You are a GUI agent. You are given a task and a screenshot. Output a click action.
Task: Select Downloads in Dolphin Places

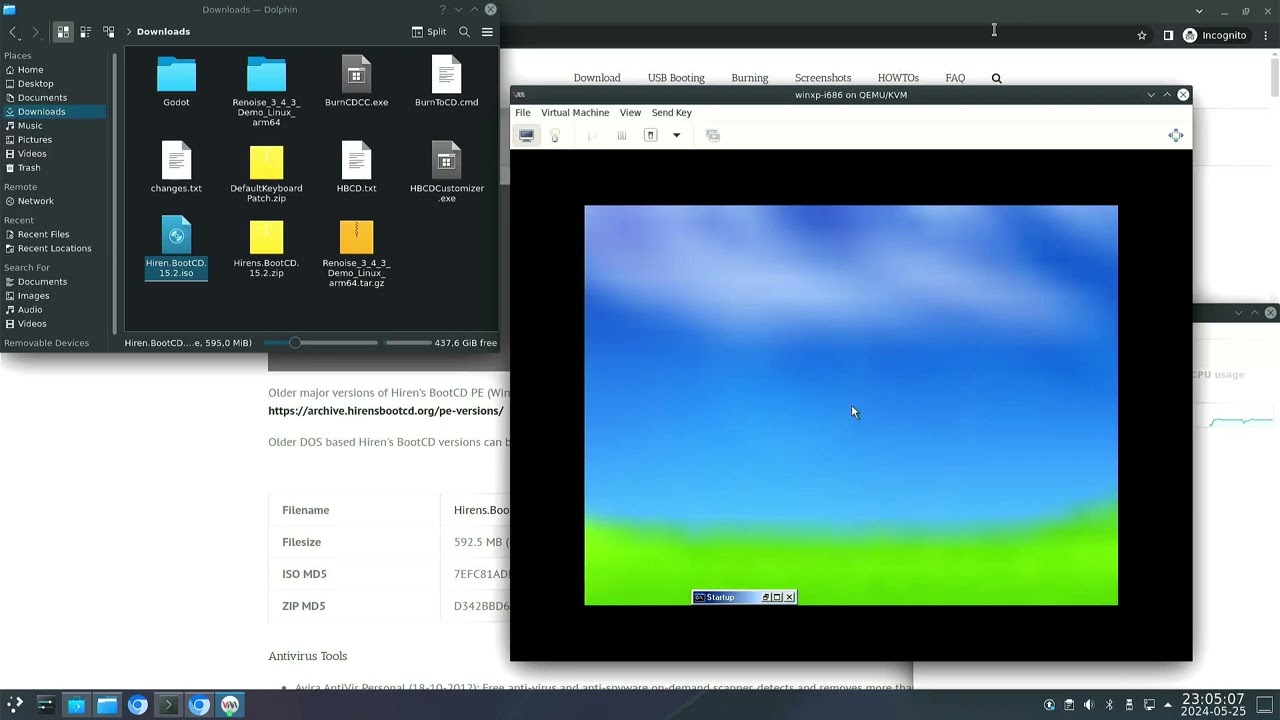click(55, 112)
